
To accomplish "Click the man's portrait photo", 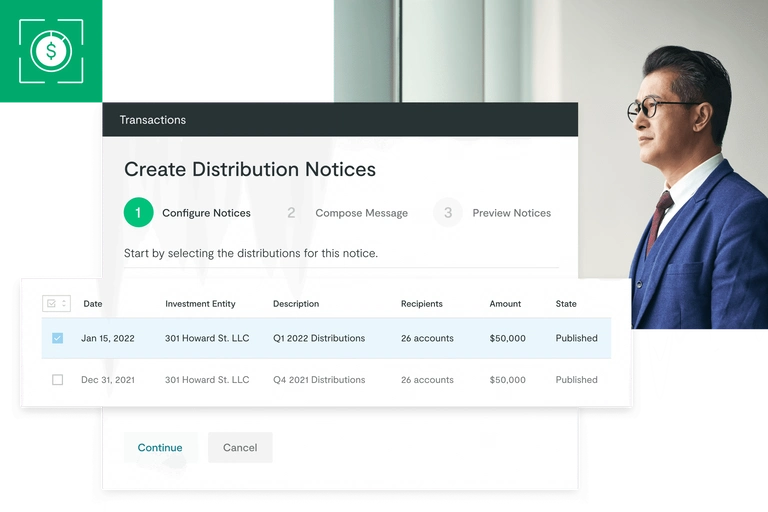I will pos(690,180).
